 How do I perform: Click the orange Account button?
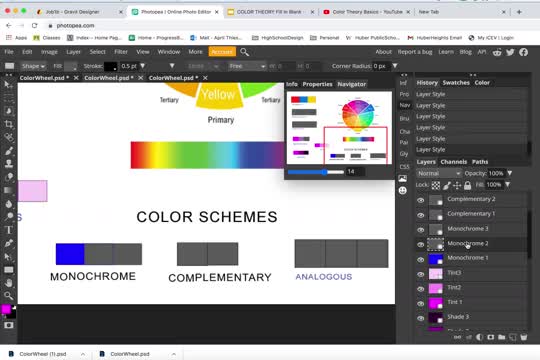pyautogui.click(x=222, y=52)
